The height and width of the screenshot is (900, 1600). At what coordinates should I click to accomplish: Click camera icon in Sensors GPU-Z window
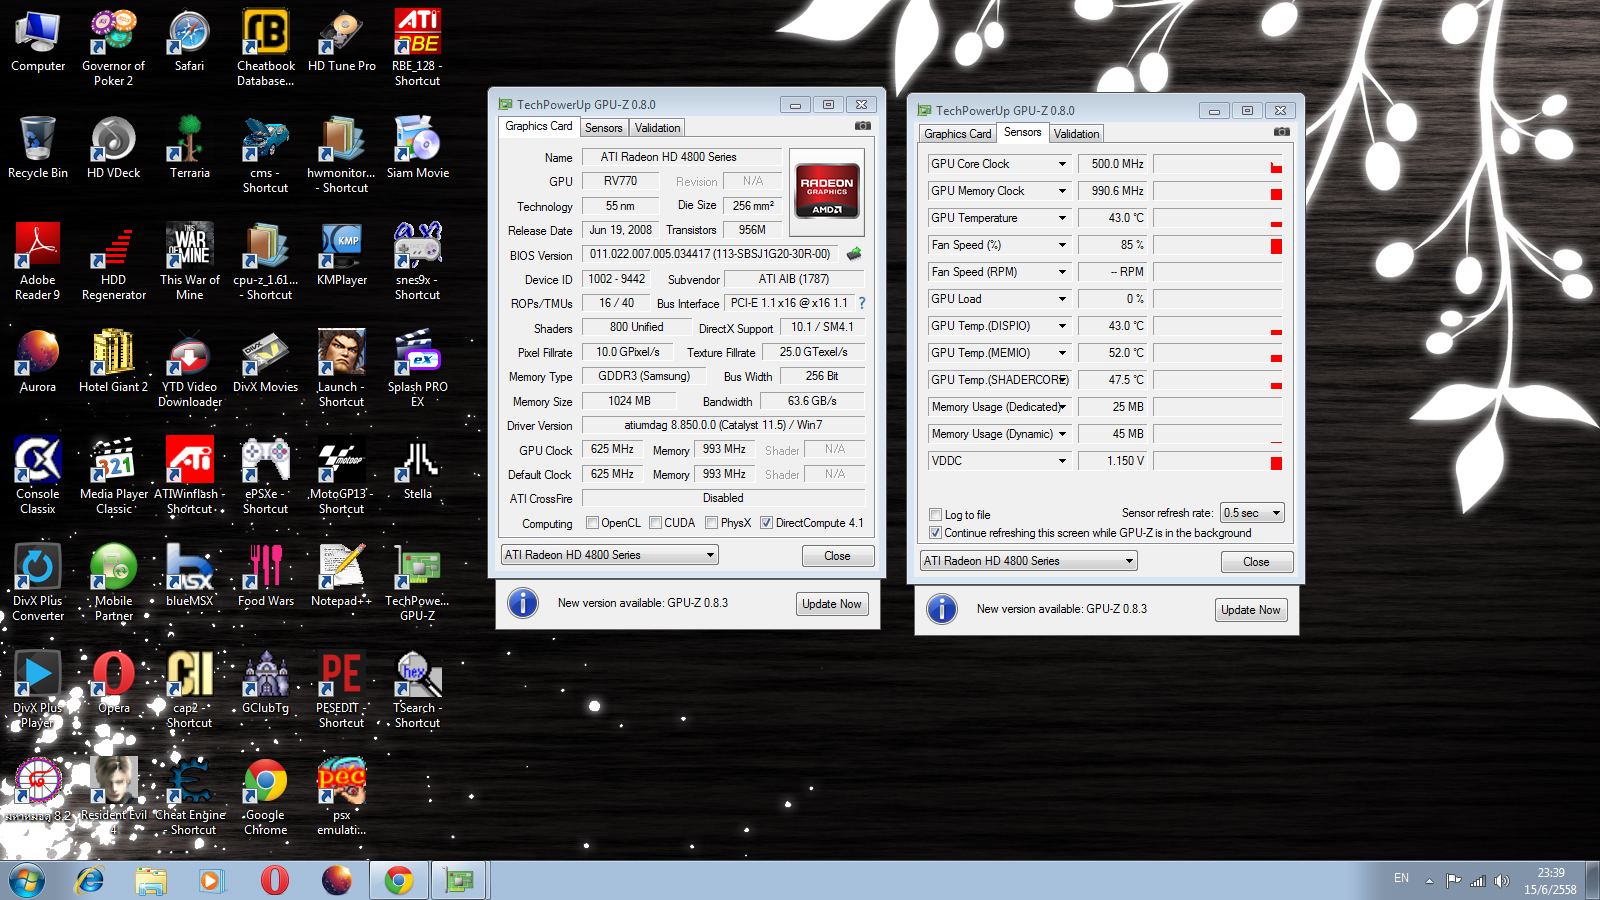(x=1282, y=132)
